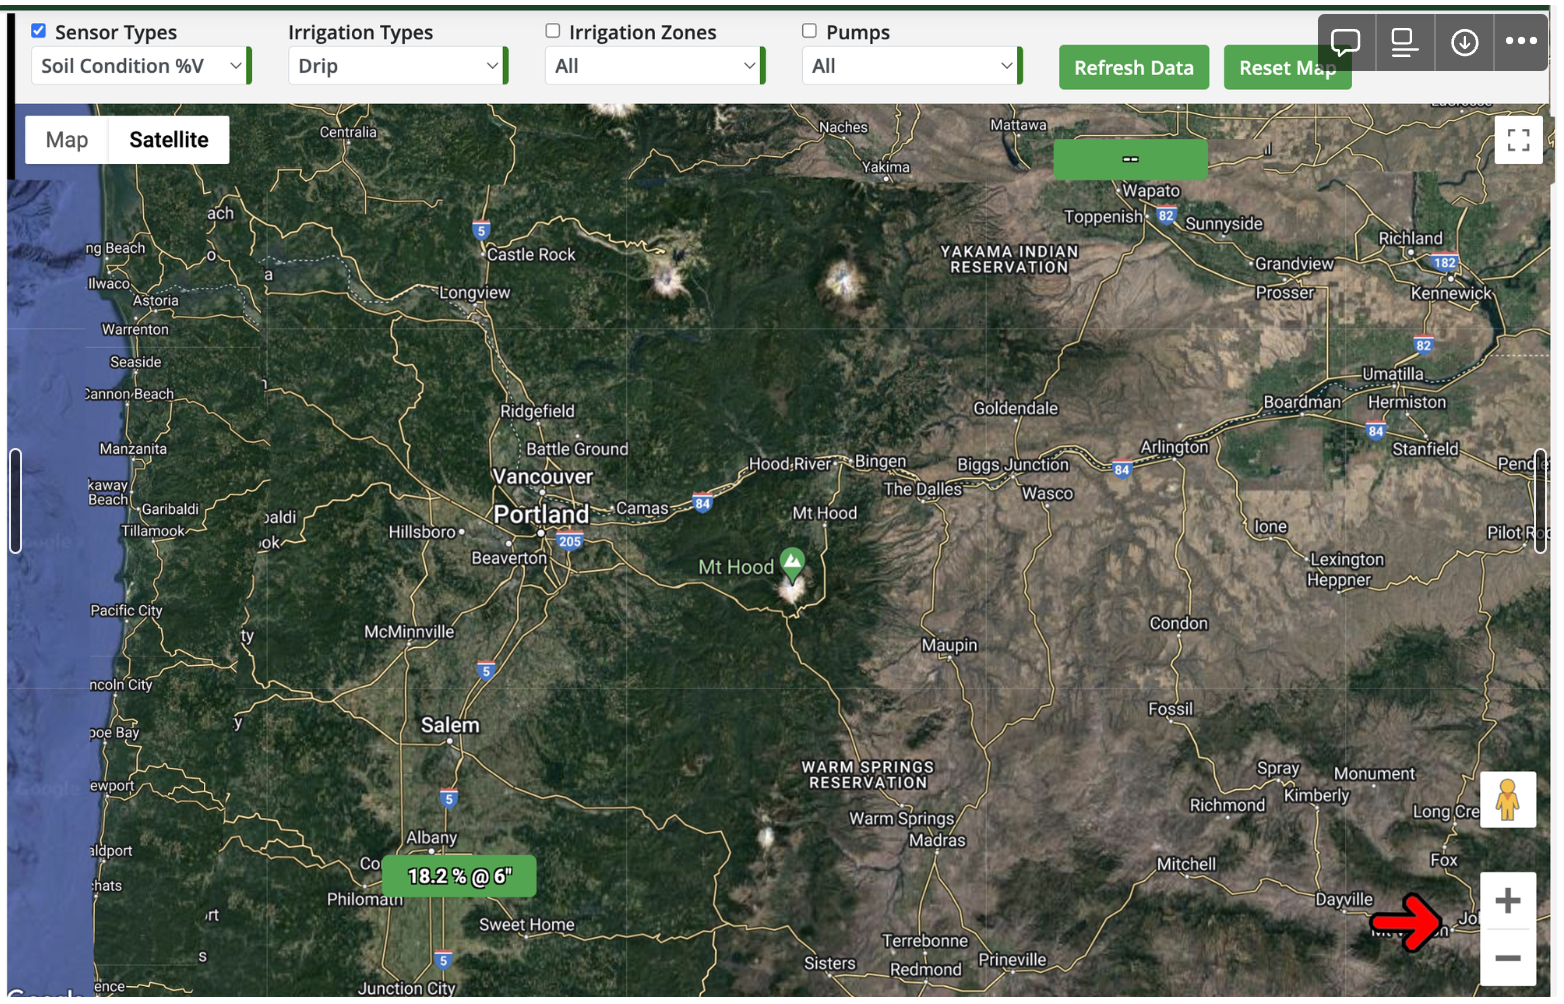Uncheck the Sensor Types checkbox

point(38,31)
